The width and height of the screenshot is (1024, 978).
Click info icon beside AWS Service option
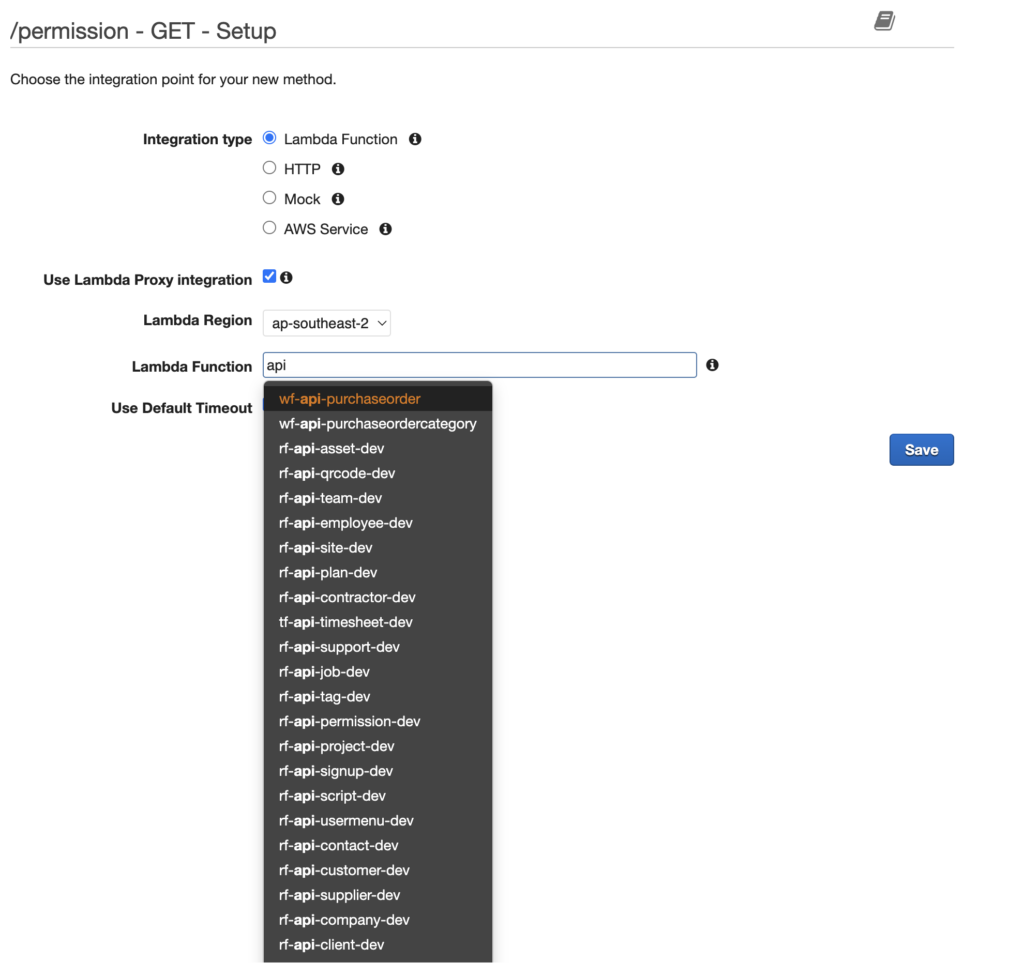385,229
